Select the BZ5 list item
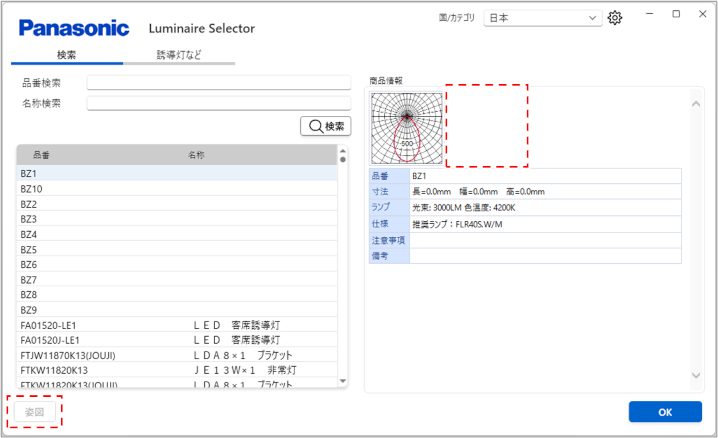Image resolution: width=718 pixels, height=438 pixels. 176,249
